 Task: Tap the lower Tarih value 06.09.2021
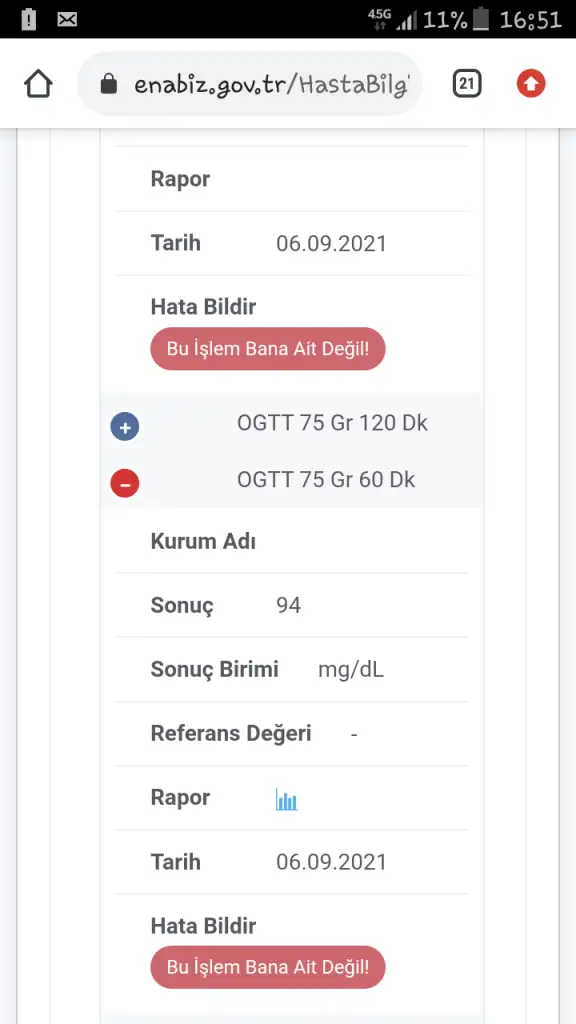pyautogui.click(x=332, y=862)
